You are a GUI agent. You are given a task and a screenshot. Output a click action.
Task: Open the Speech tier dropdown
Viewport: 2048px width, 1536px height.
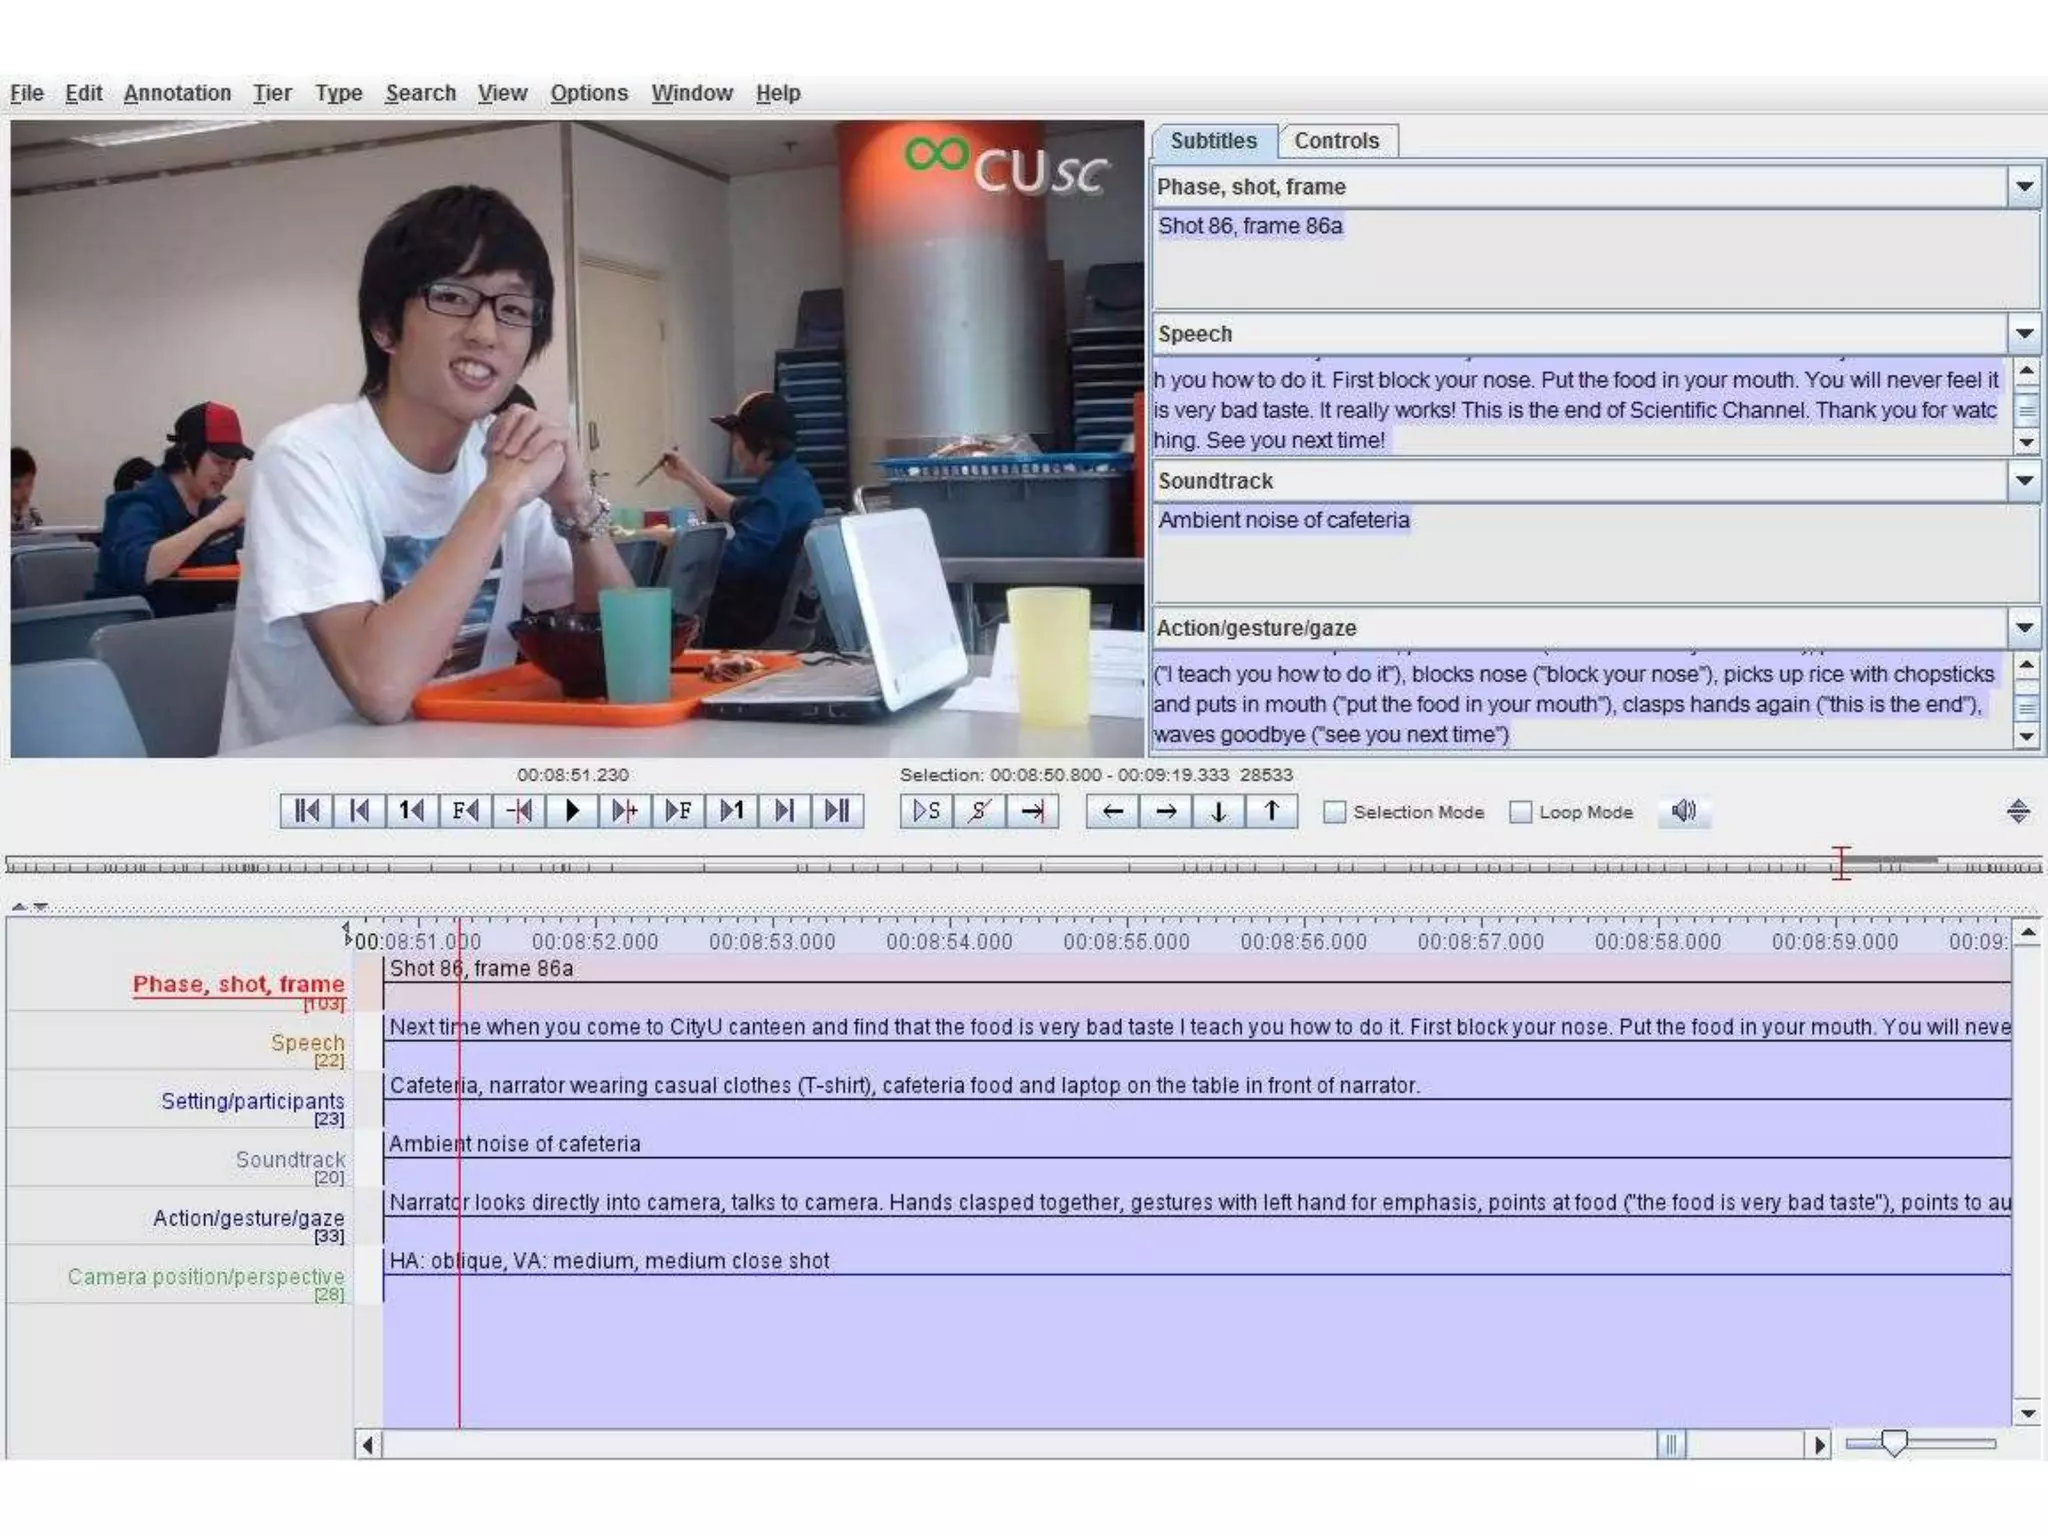pyautogui.click(x=2024, y=334)
